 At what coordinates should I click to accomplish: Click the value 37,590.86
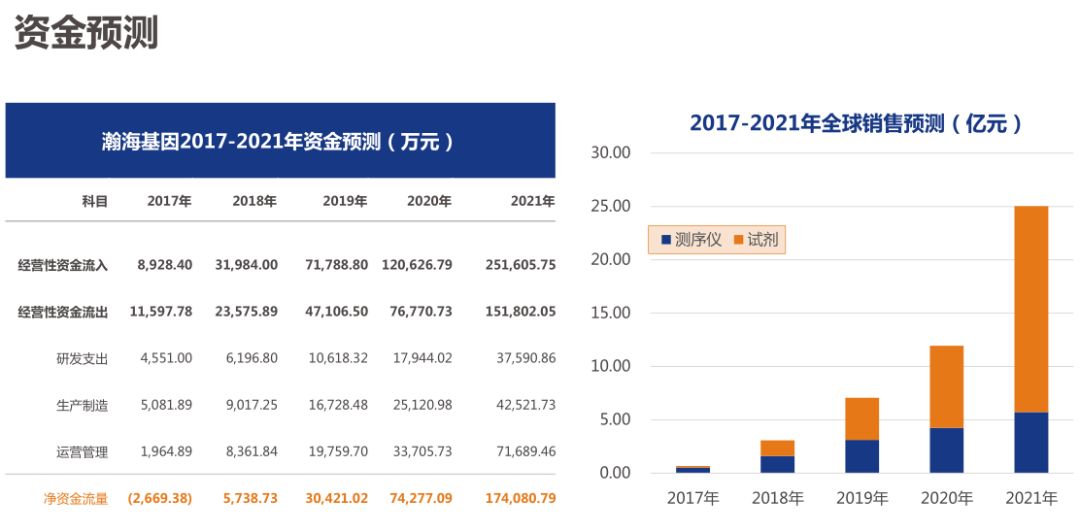coord(526,359)
